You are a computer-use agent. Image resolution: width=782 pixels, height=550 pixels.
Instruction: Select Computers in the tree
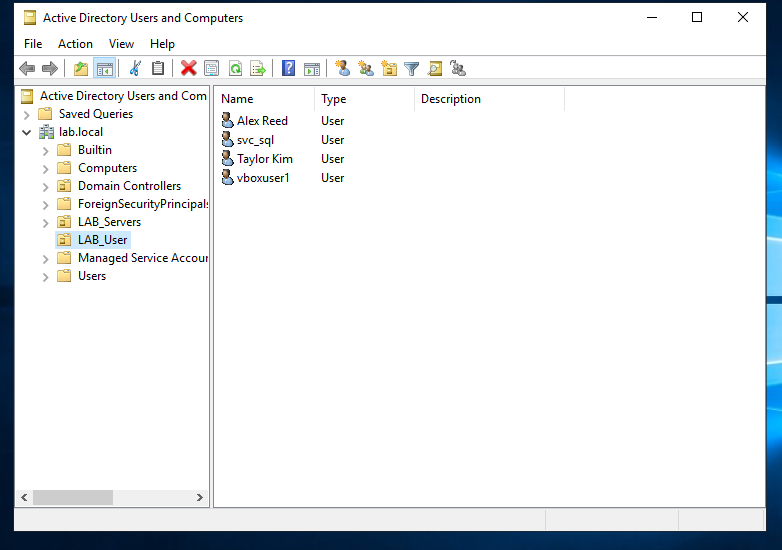click(x=107, y=168)
